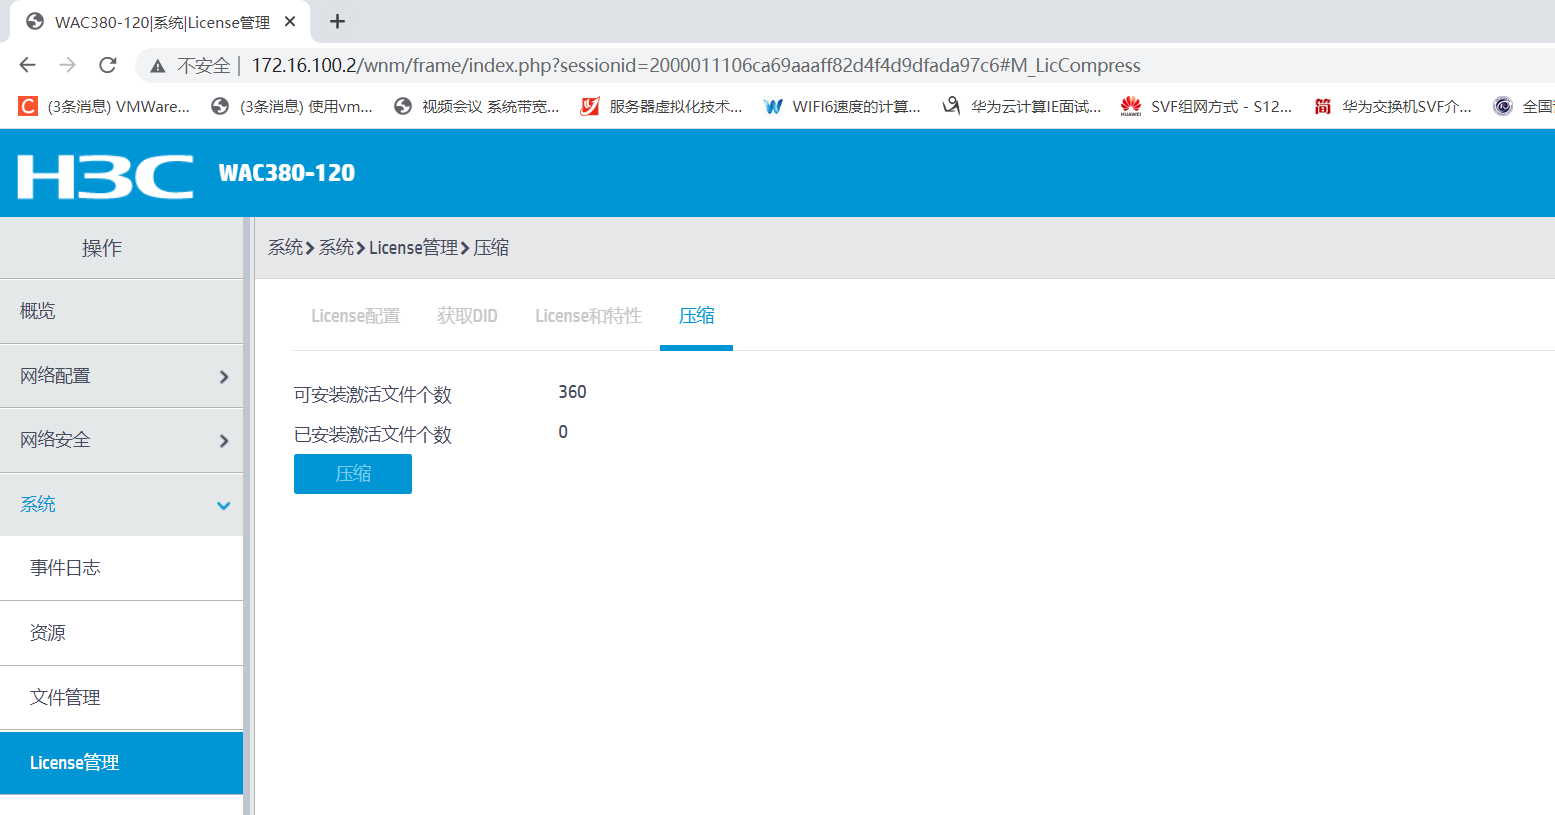Screen dimensions: 1555x815
Task: Click the WAC380-120 browser tab title
Action: [x=162, y=22]
